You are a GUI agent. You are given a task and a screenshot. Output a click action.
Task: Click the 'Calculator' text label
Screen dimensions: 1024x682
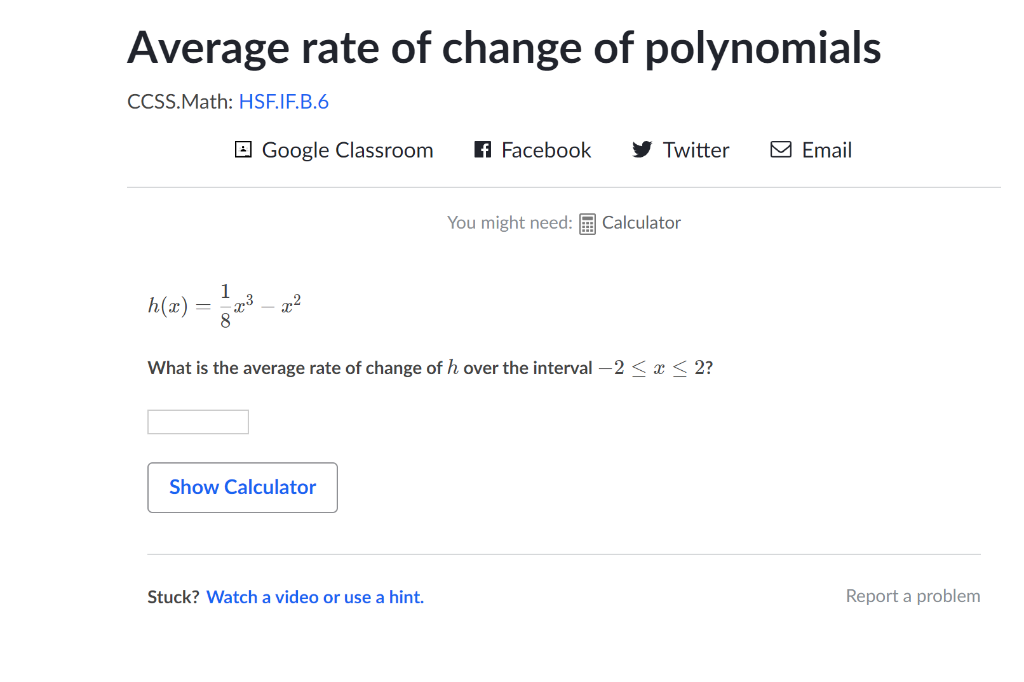click(x=641, y=222)
